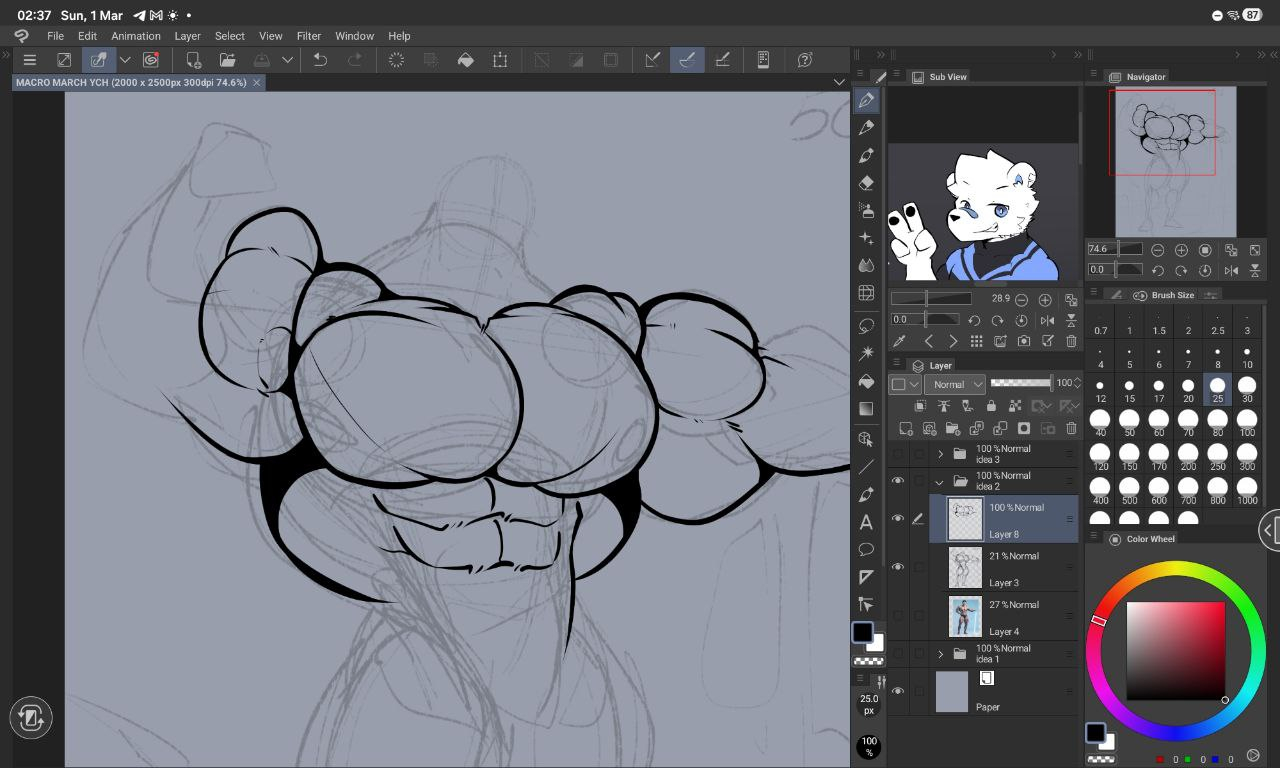Image resolution: width=1280 pixels, height=768 pixels.
Task: Select the Fill bucket tool
Action: click(x=866, y=381)
